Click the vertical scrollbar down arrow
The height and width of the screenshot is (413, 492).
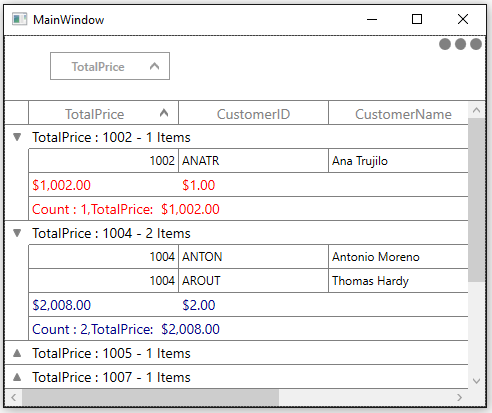[477, 381]
